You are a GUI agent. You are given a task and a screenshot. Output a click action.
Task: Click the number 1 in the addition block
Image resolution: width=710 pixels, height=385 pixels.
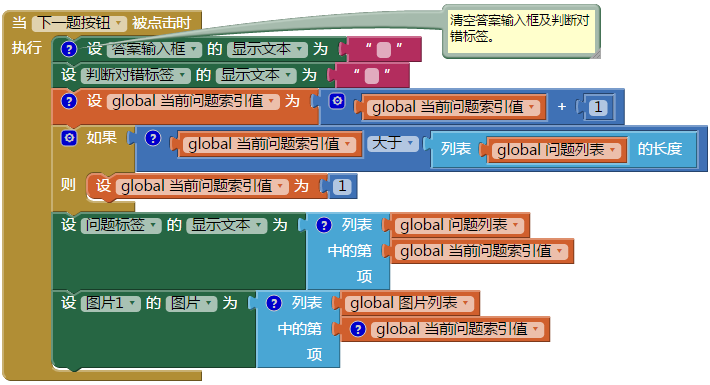[599, 108]
